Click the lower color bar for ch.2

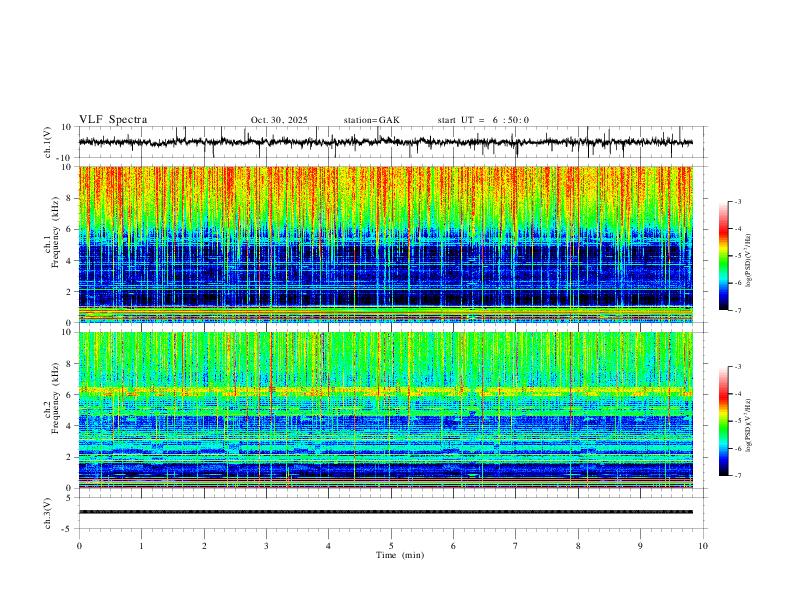(723, 421)
